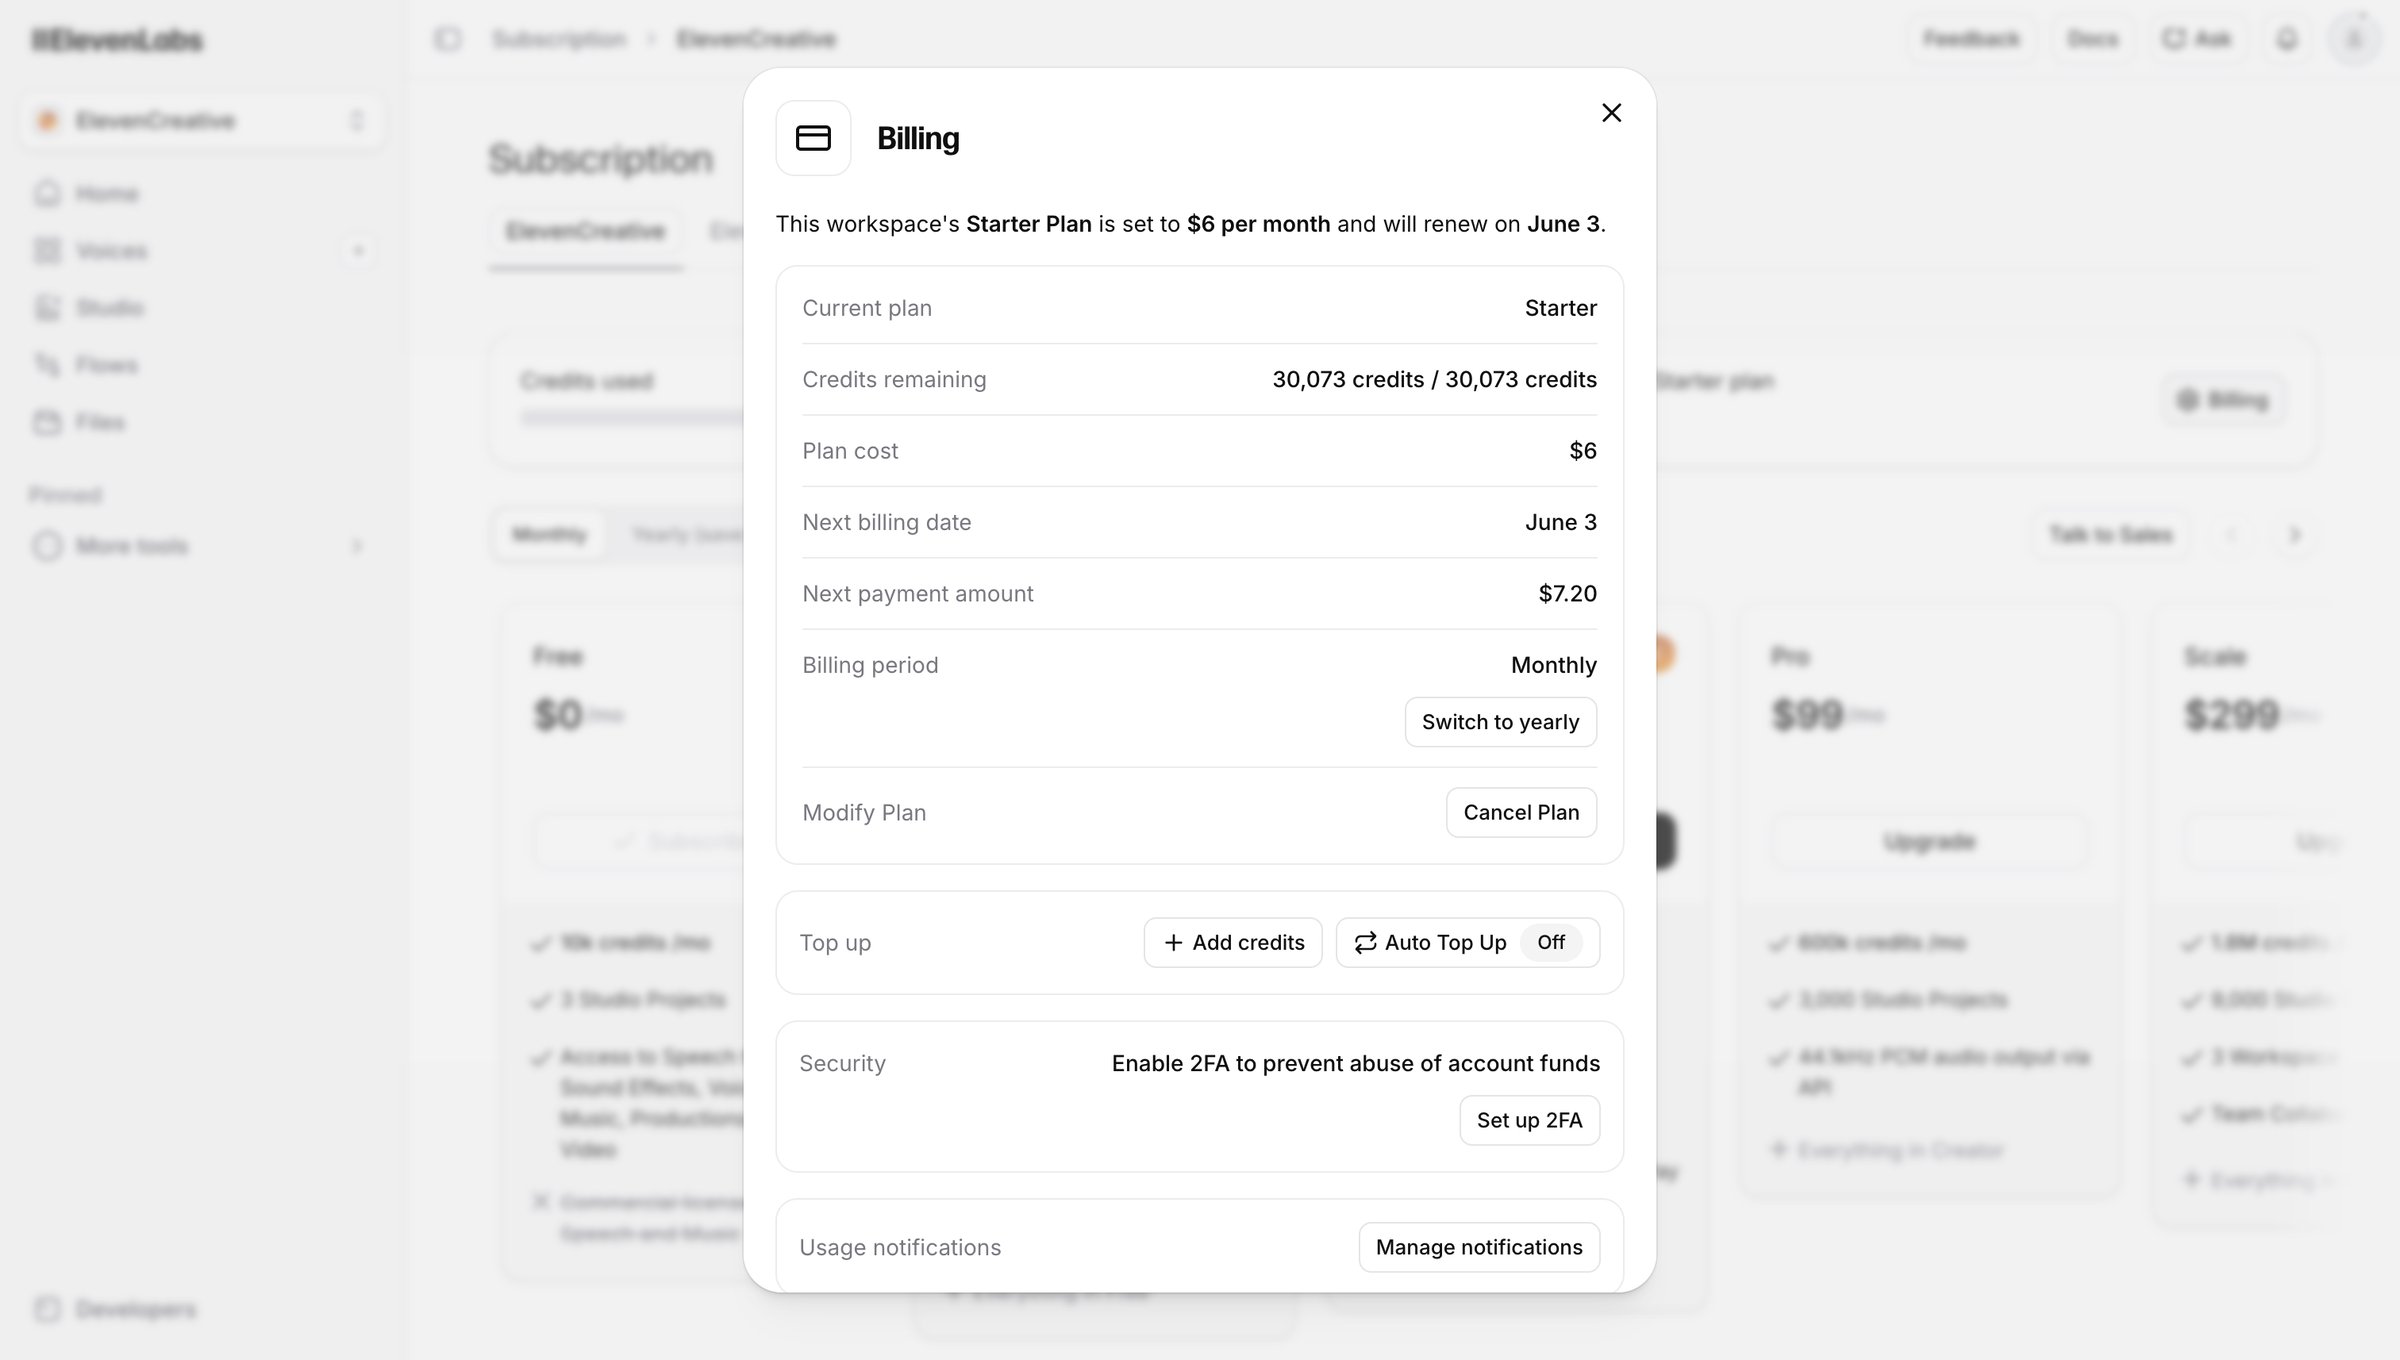Toggle Auto Top Up off switch
Viewport: 2400px width, 1360px height.
[x=1551, y=943]
